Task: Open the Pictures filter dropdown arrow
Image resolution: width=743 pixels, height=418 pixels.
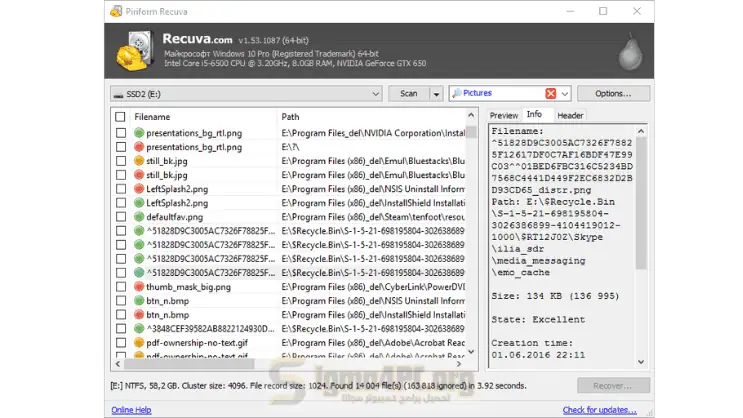Action: coord(565,93)
